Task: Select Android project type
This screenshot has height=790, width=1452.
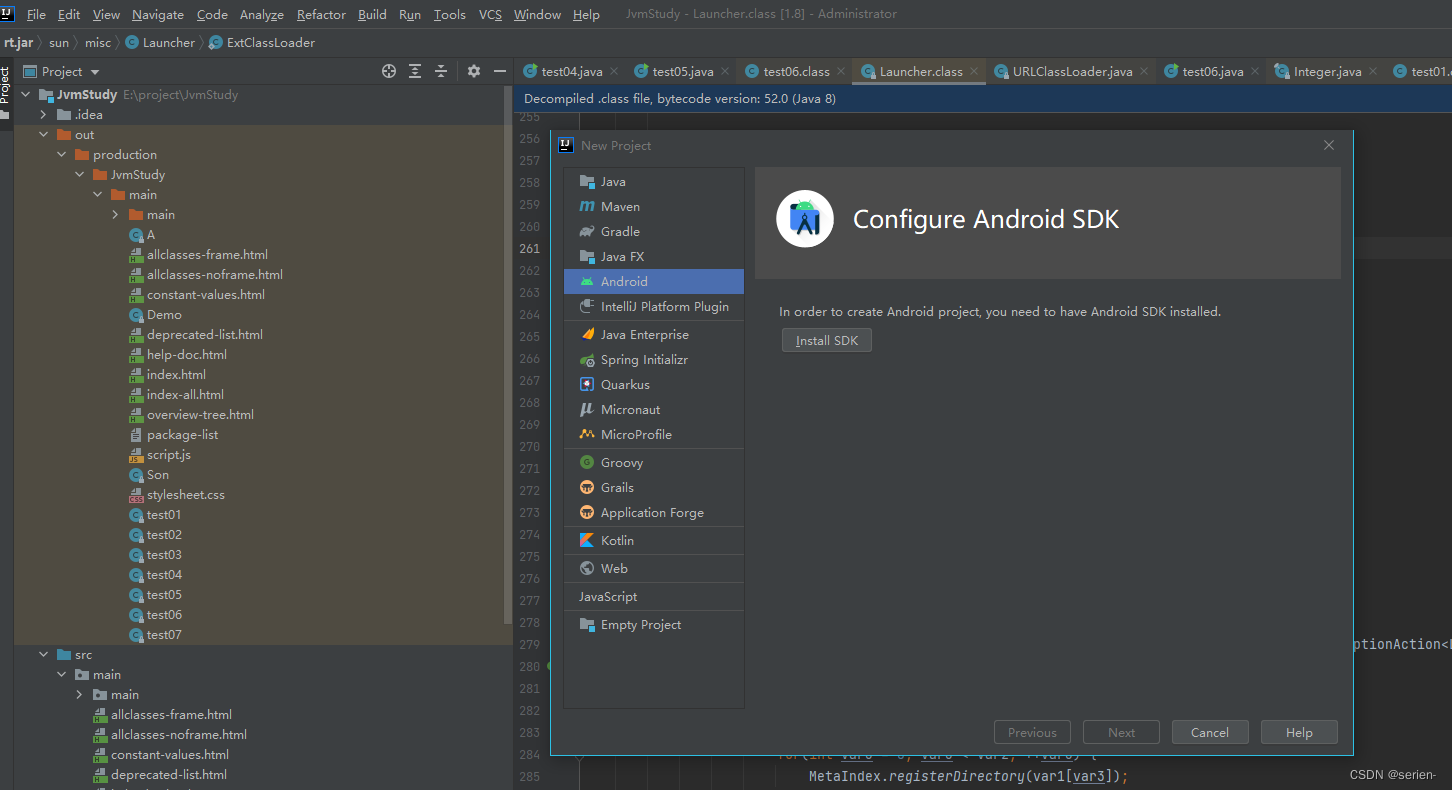Action: click(x=654, y=282)
